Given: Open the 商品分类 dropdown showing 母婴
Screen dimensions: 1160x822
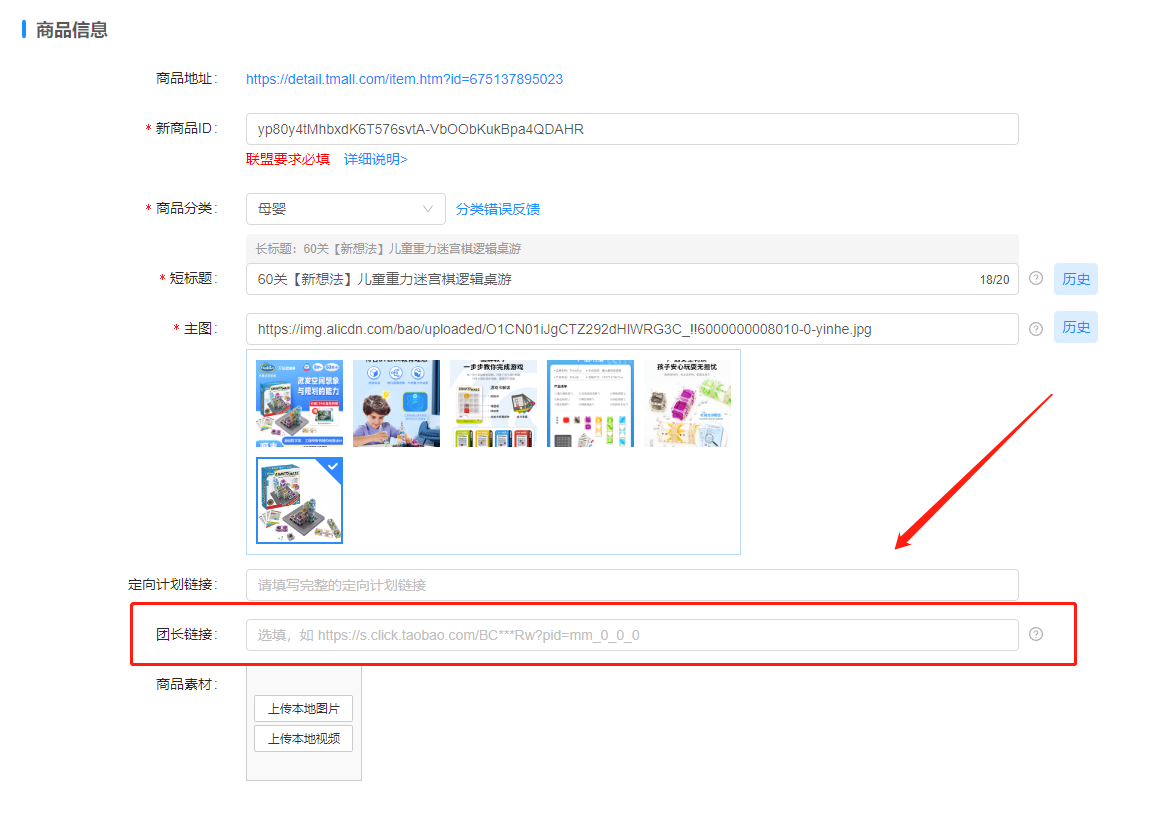Looking at the screenshot, I should [x=345, y=209].
